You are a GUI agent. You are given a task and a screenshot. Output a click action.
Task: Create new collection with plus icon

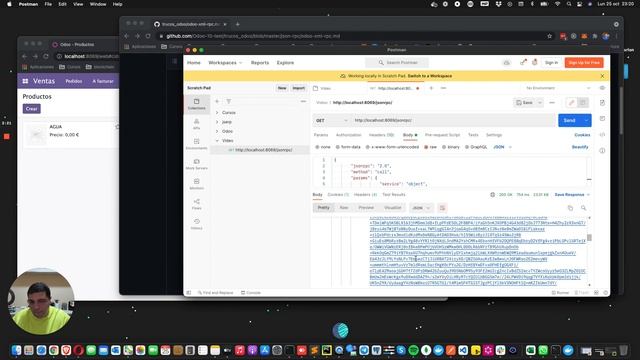[217, 101]
